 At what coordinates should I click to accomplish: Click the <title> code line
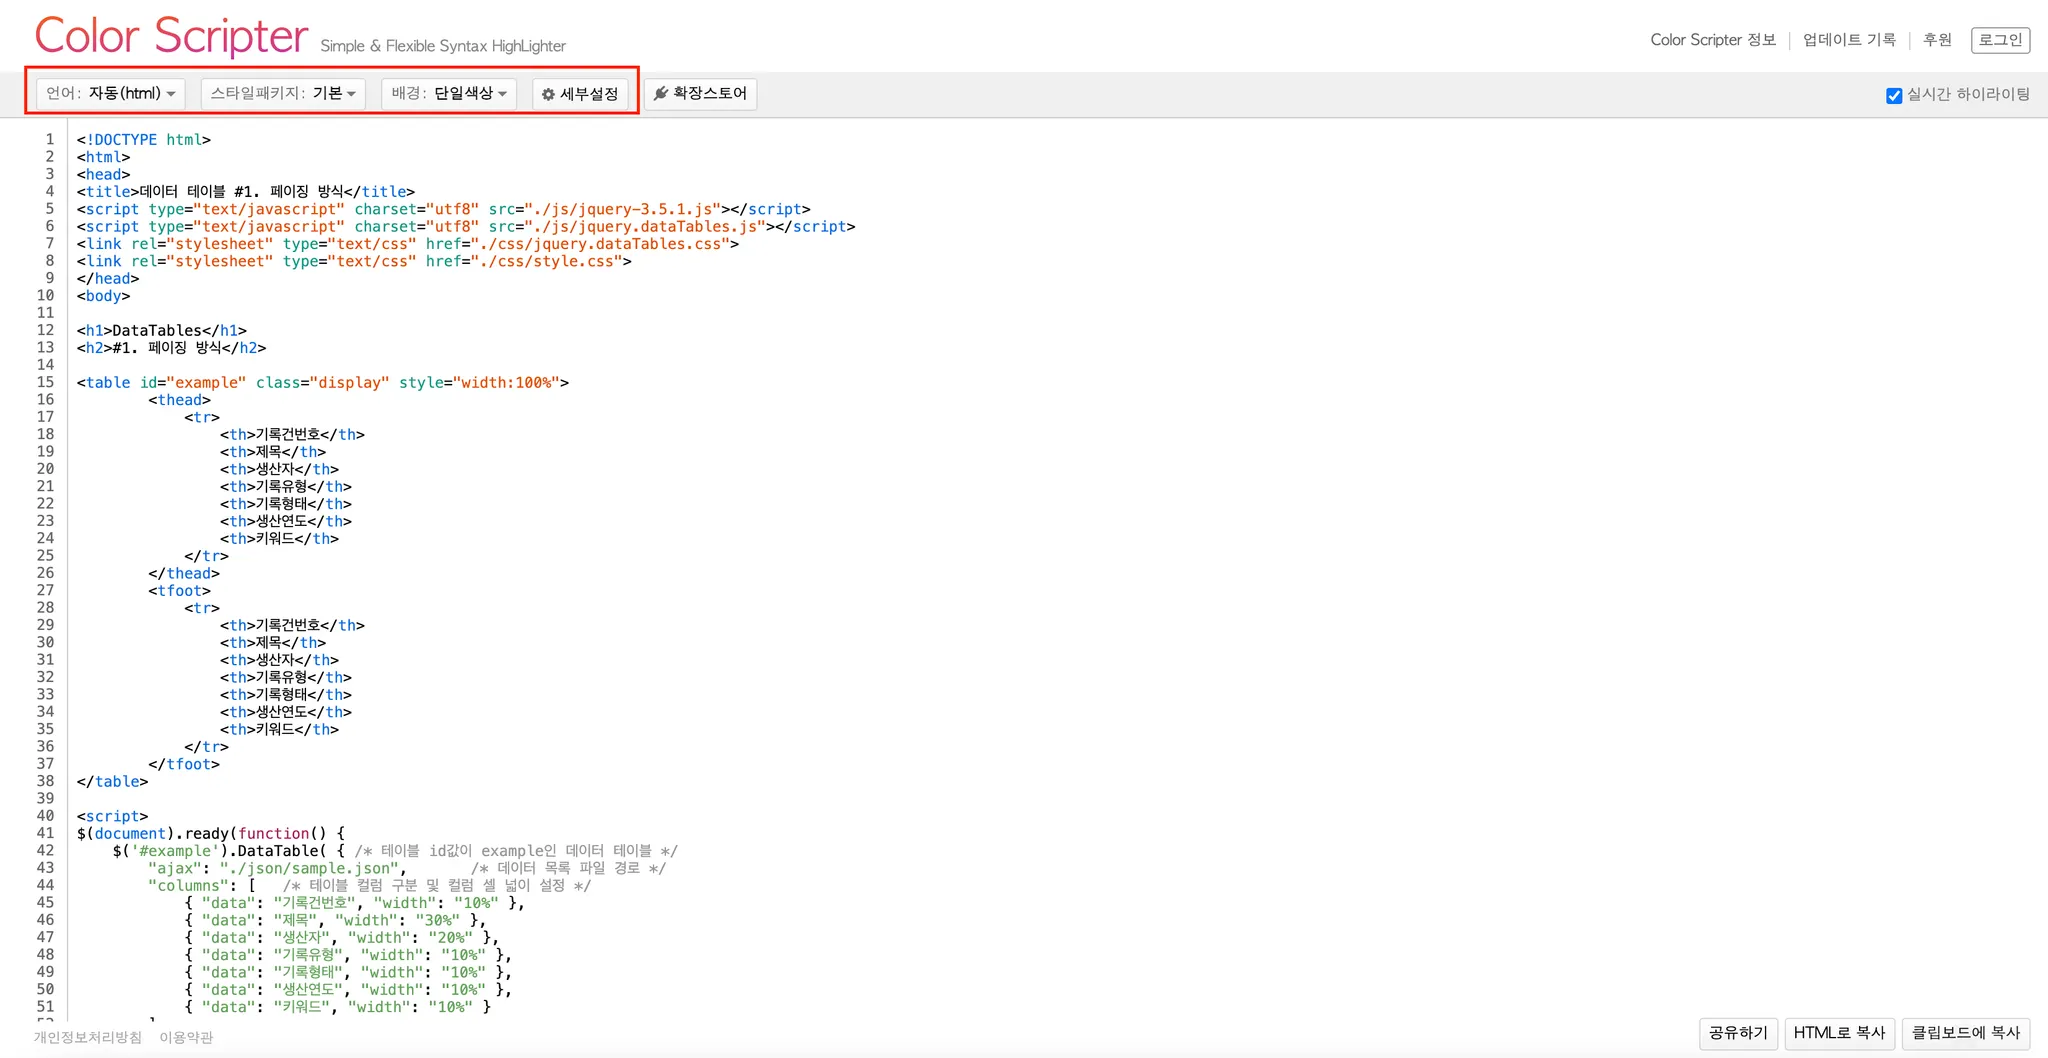[246, 192]
